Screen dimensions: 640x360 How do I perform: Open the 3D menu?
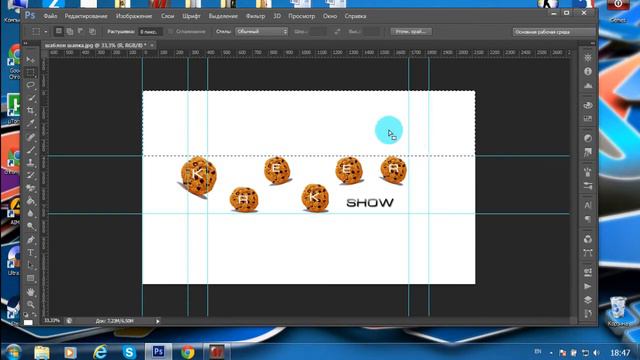(277, 16)
